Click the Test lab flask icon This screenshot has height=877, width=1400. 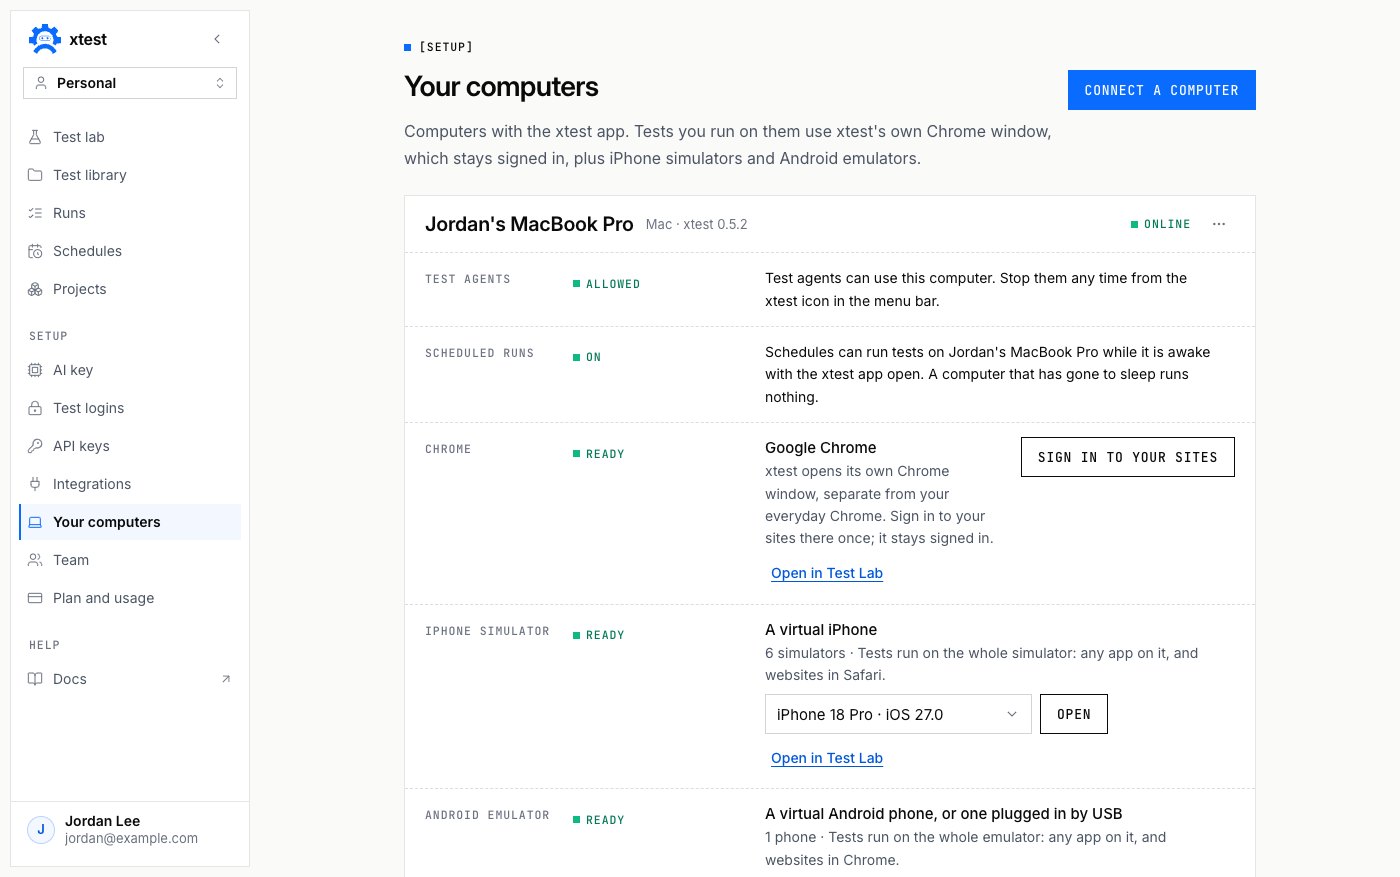(35, 137)
